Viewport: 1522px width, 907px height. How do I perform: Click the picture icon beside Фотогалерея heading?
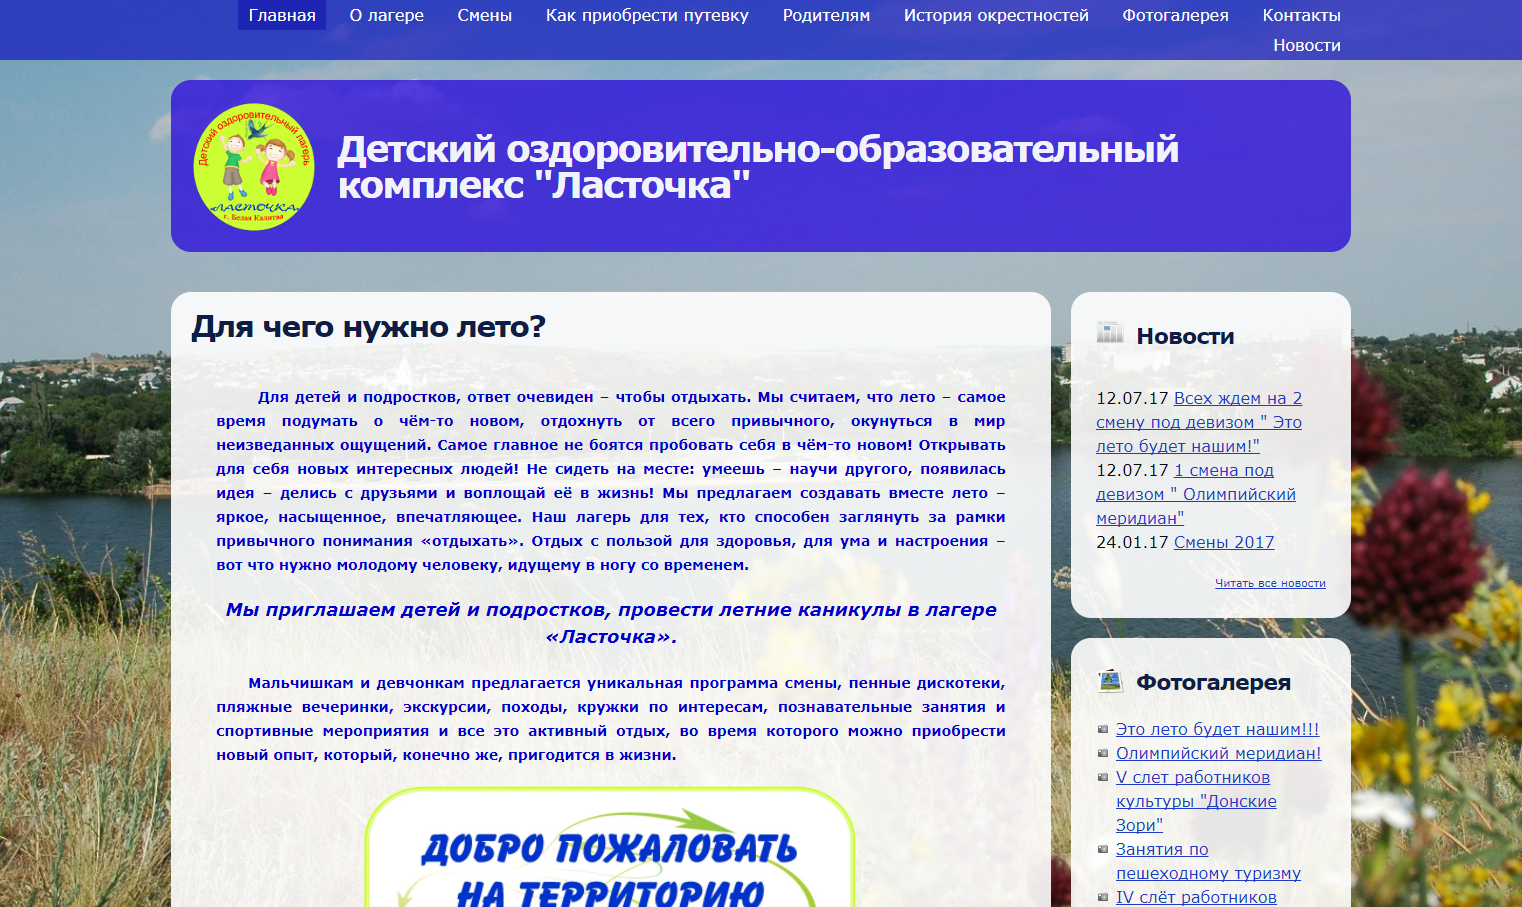coord(1110,681)
